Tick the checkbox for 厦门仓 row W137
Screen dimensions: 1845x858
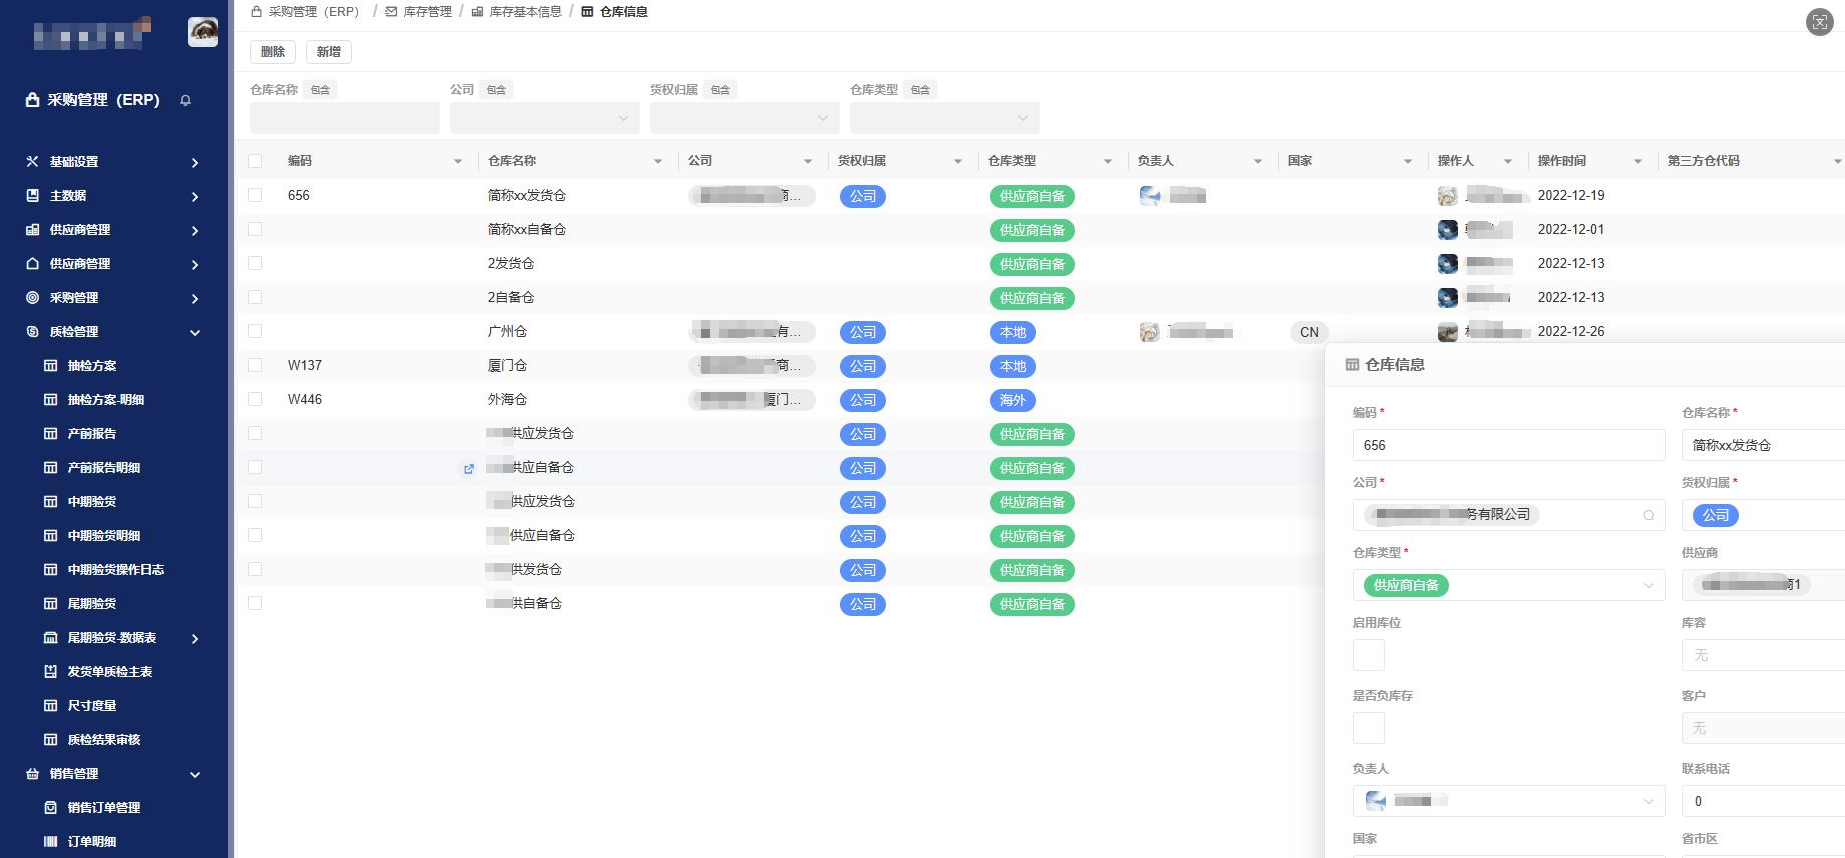[255, 366]
